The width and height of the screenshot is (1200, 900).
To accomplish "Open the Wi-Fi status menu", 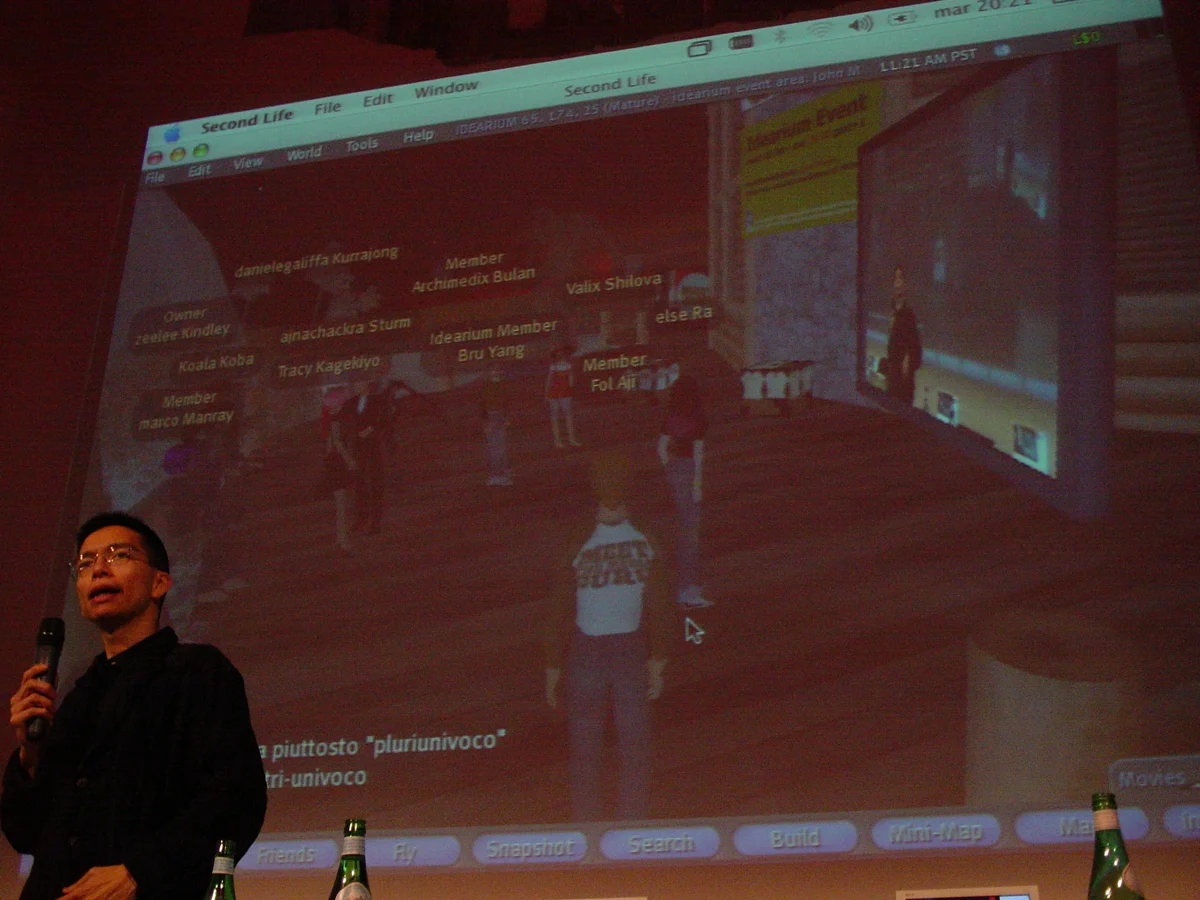I will (x=820, y=29).
